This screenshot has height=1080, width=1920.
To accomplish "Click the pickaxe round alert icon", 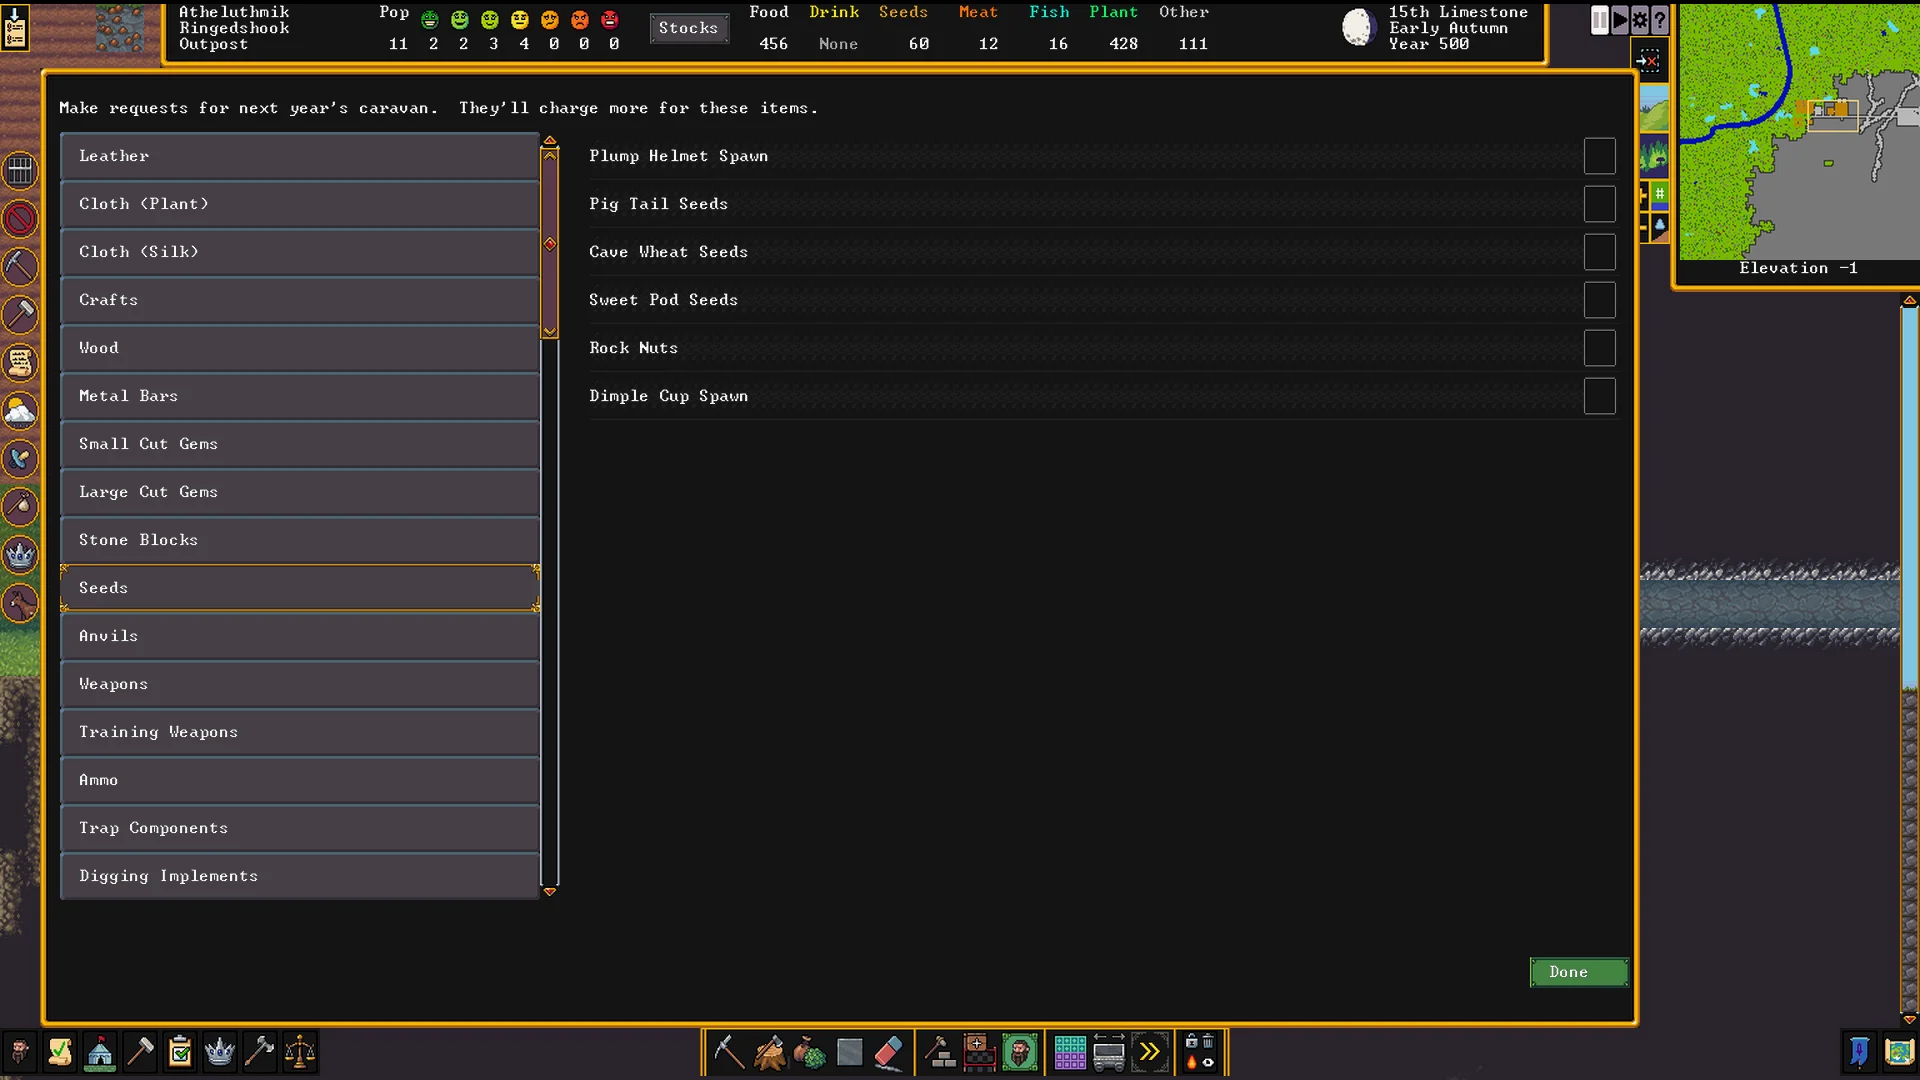I will coord(20,267).
